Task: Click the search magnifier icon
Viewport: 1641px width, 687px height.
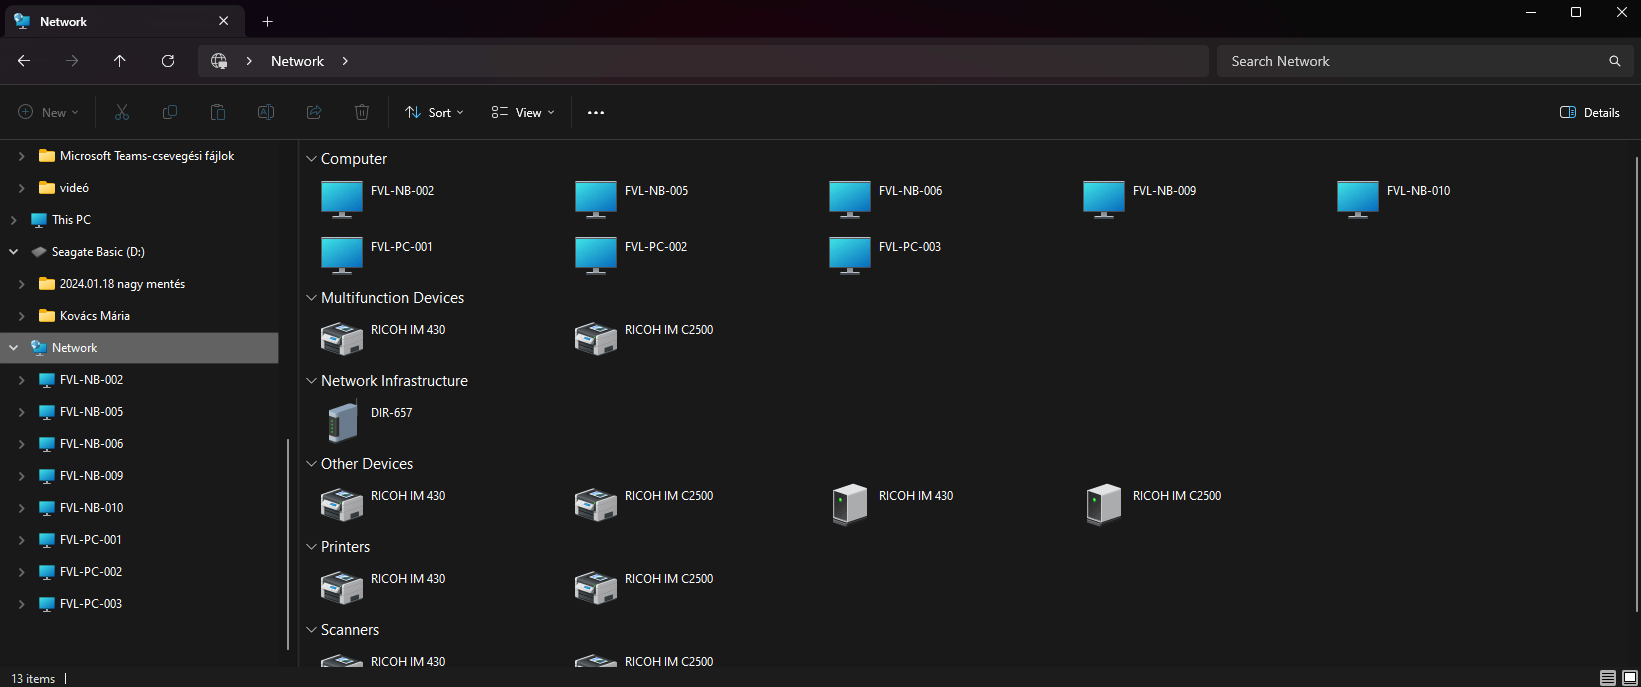Action: coord(1614,61)
